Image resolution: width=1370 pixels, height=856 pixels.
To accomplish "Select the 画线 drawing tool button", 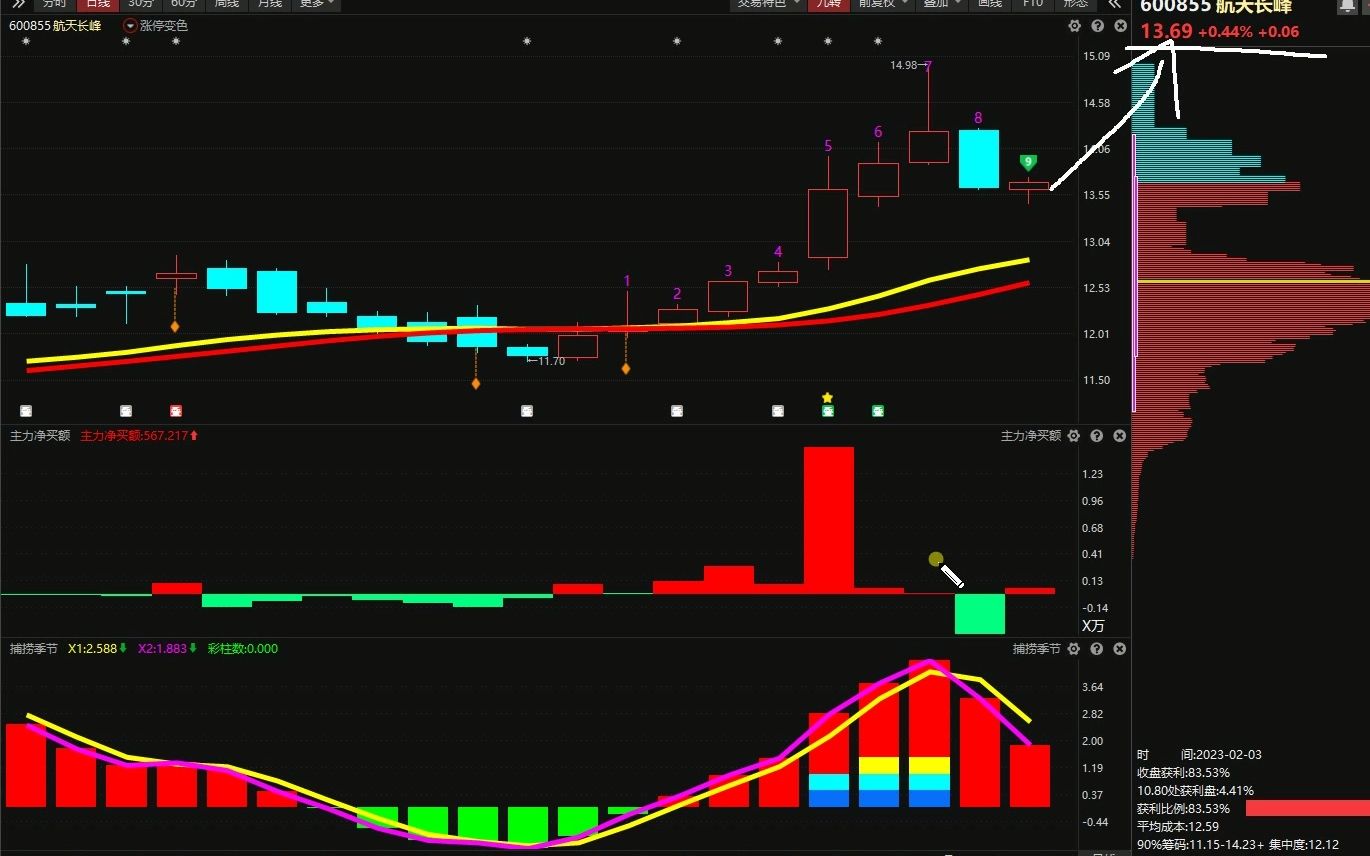I will 989,3.
